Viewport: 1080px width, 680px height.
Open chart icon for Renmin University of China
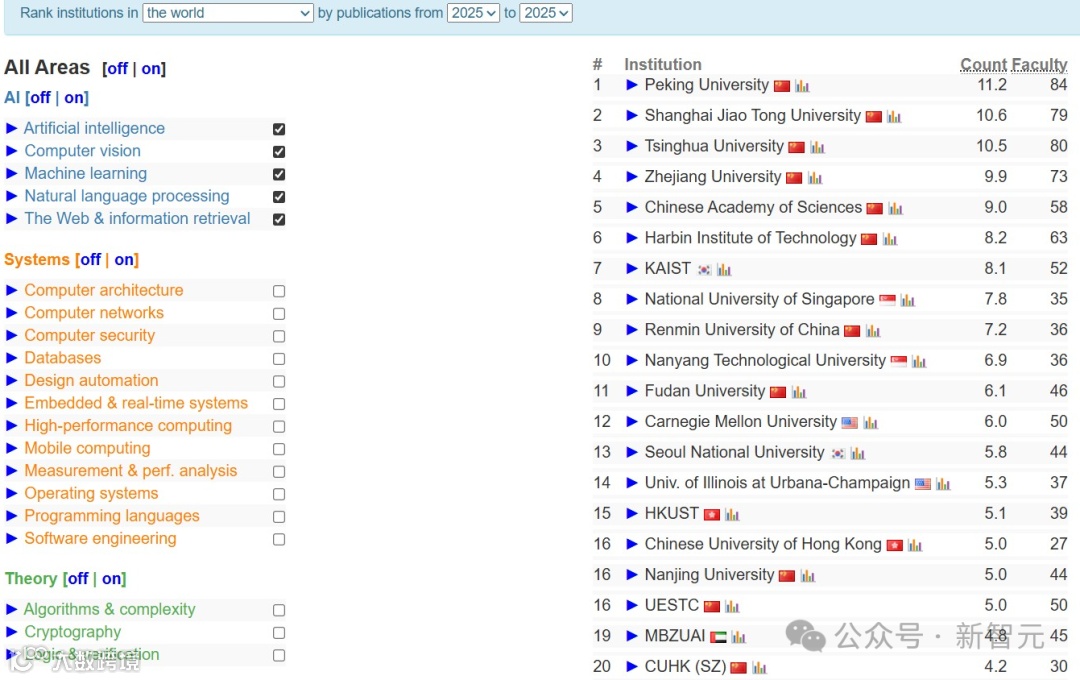pyautogui.click(x=873, y=331)
